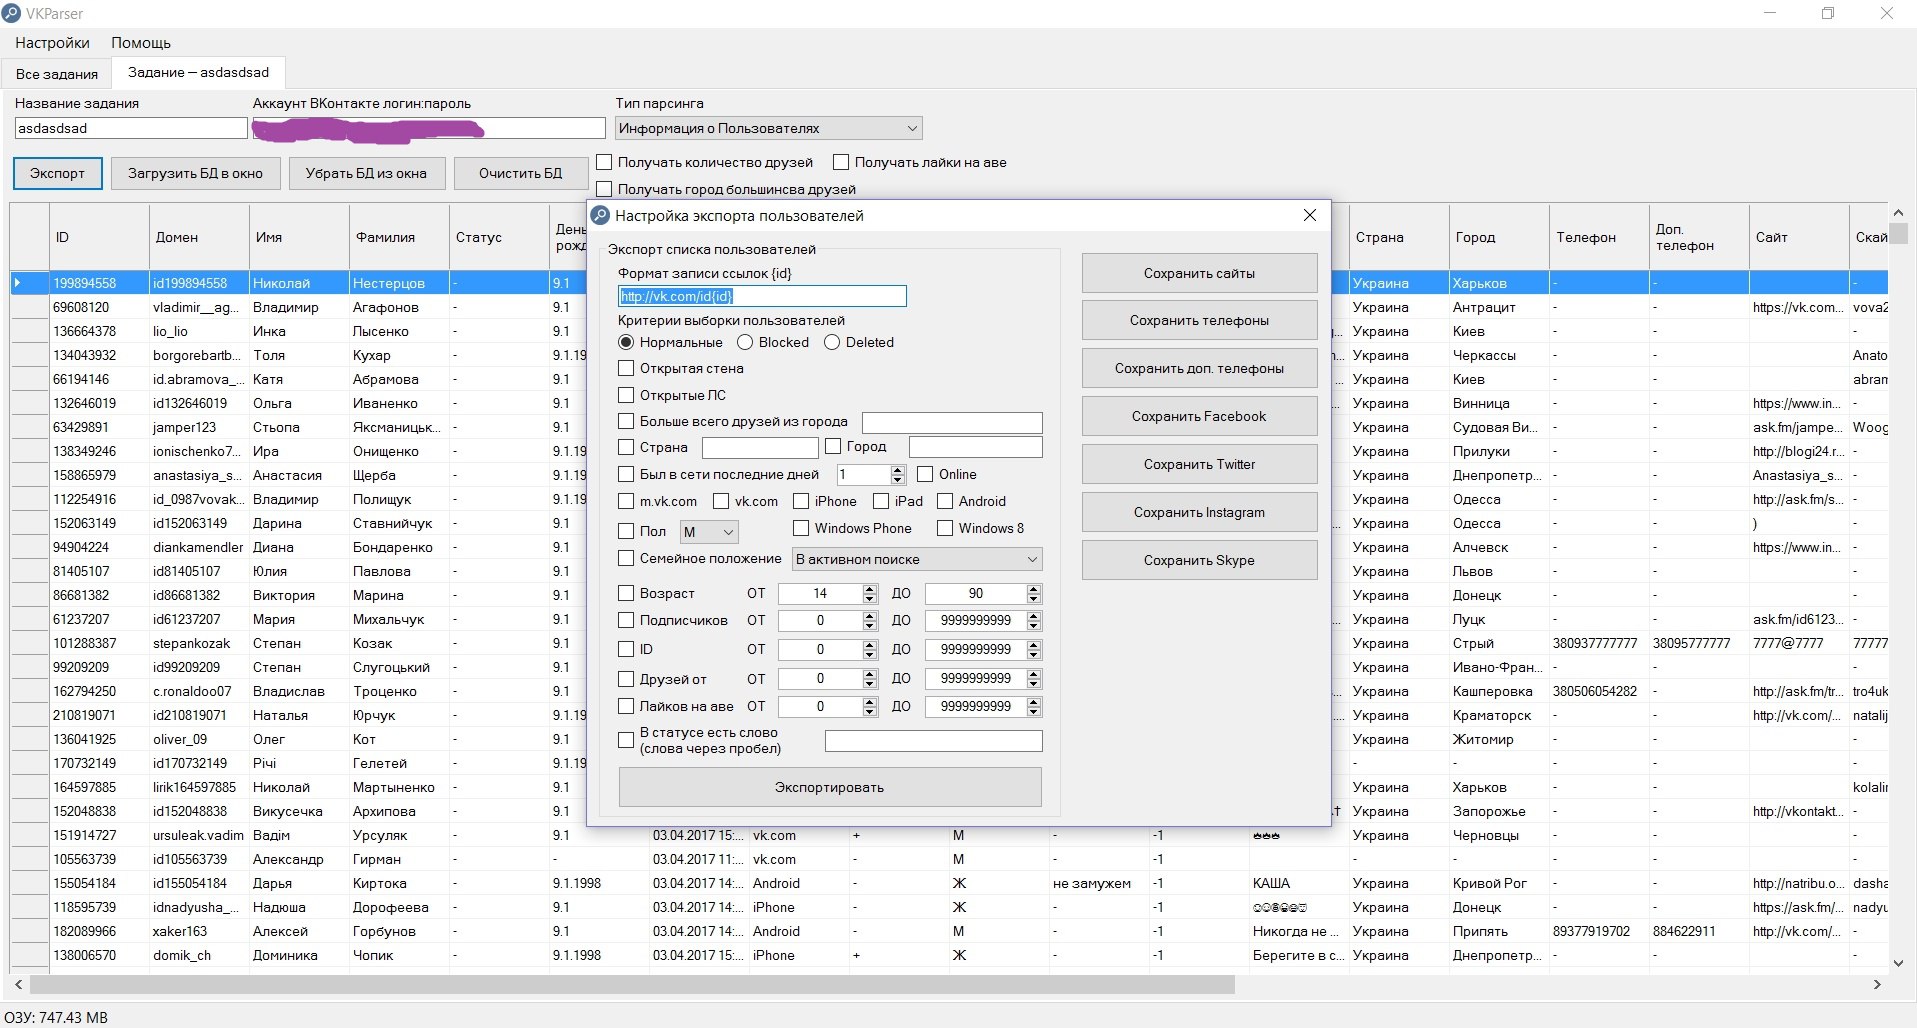Select the Blocked radio button
Viewport: 1917px width, 1028px height.
tap(745, 342)
